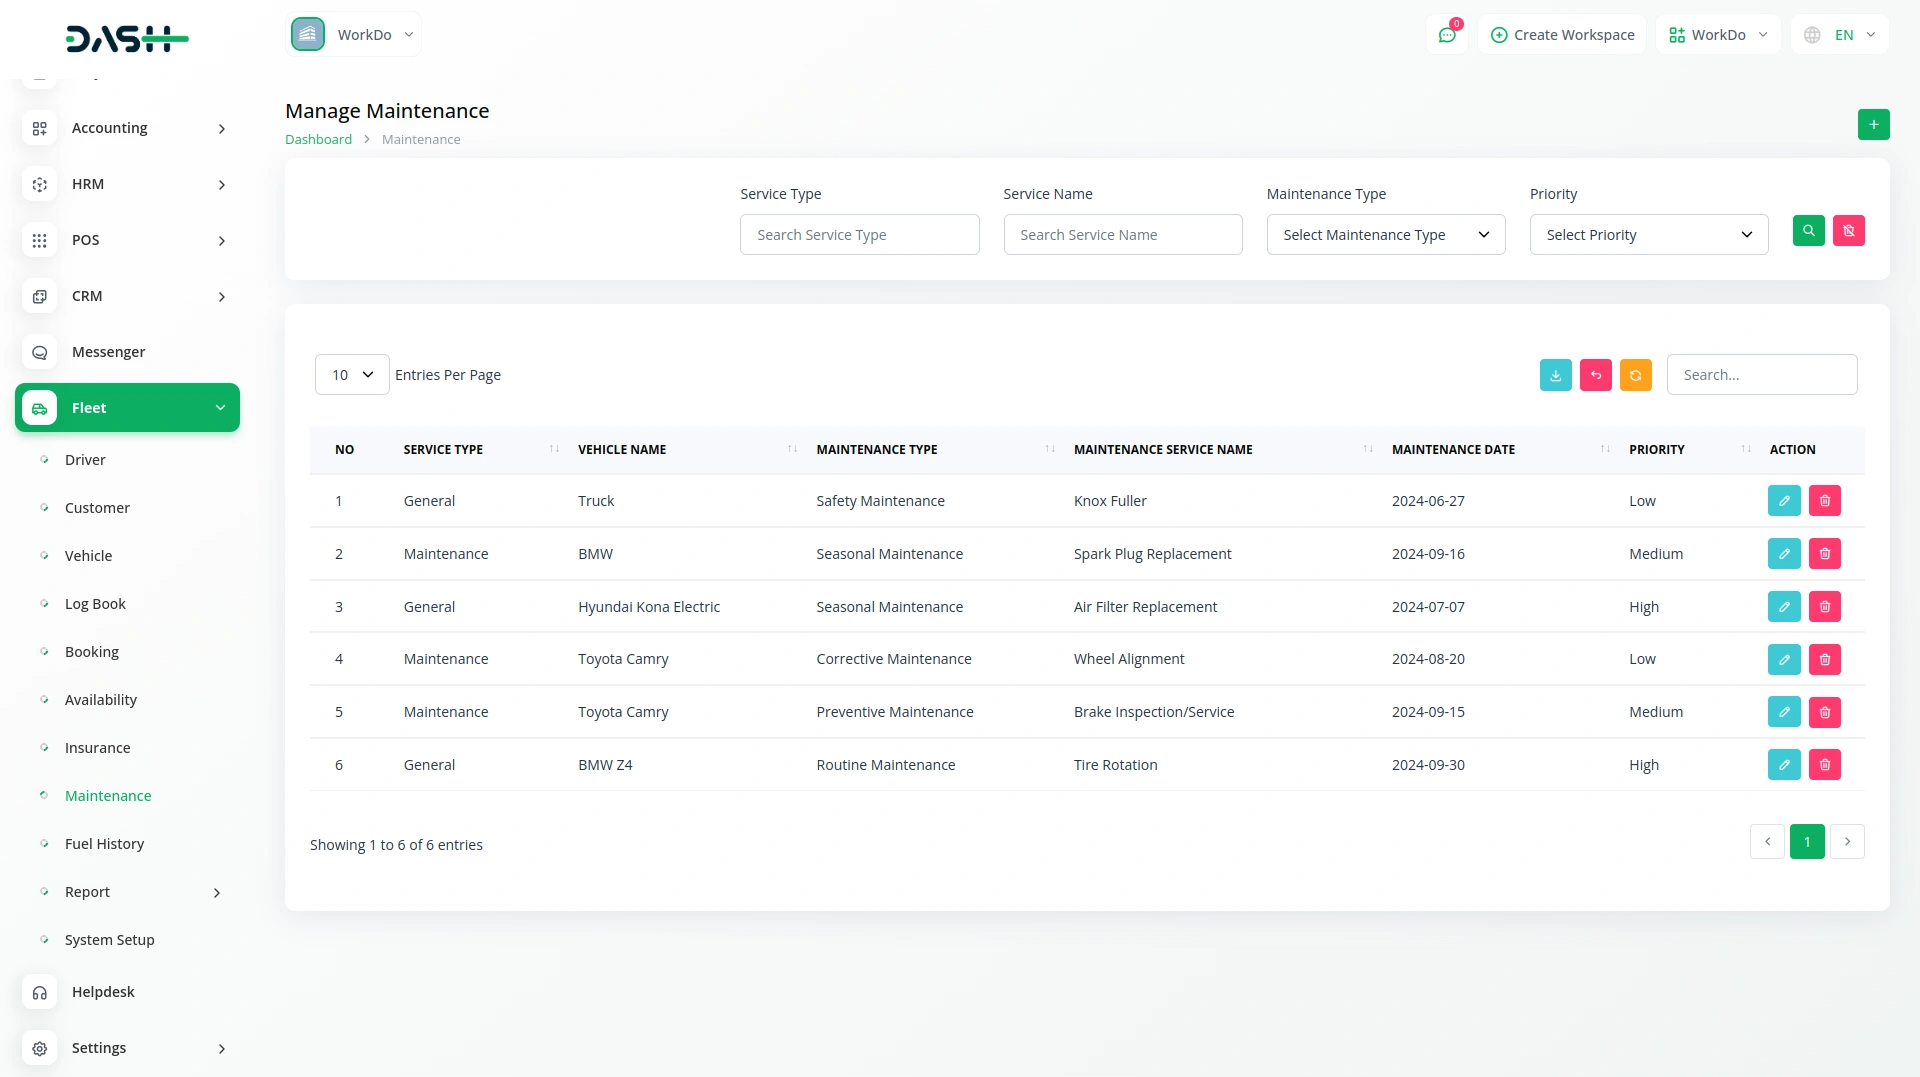
Task: Click the Search Service Name field
Action: (1122, 235)
